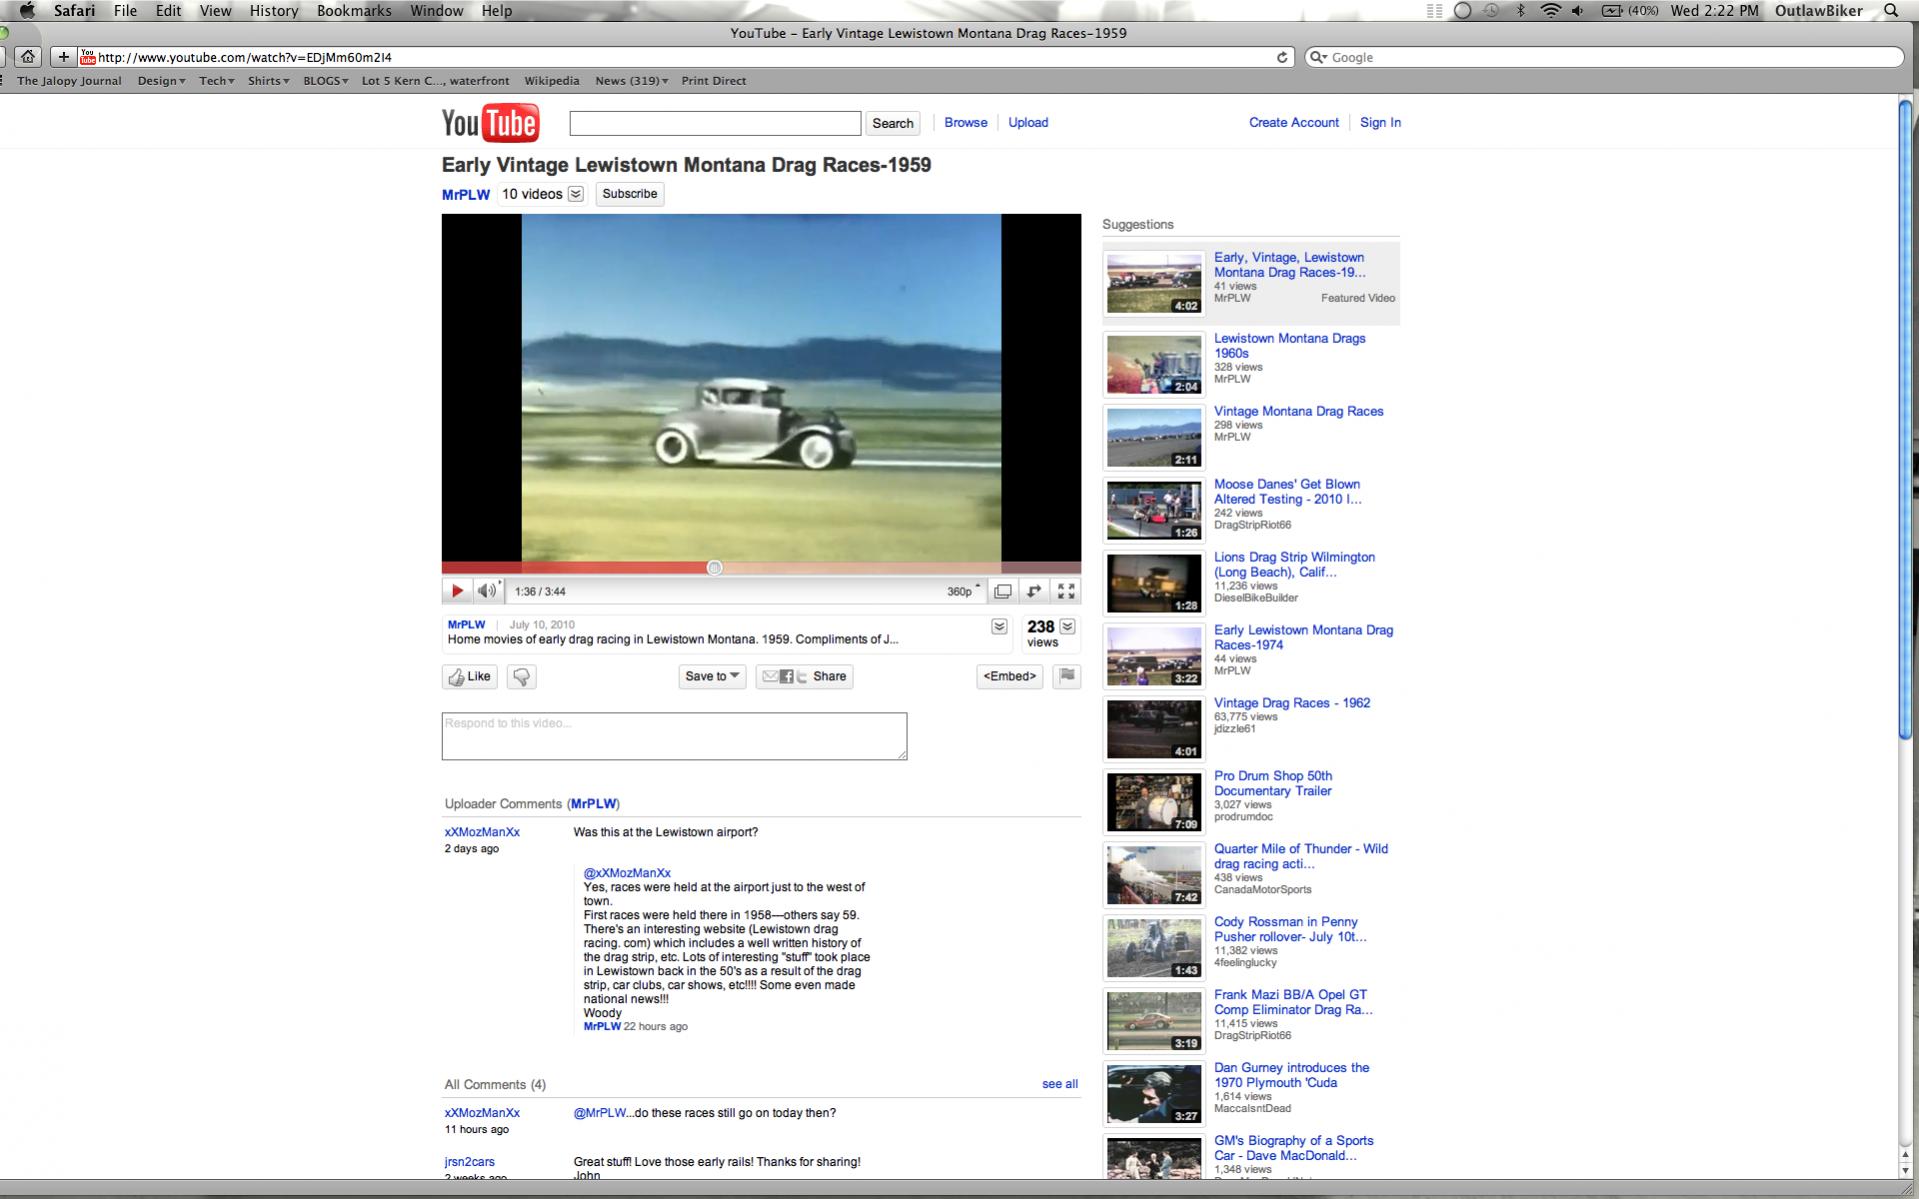The image size is (1919, 1199).
Task: Click the Safari Google search field
Action: coord(1604,57)
